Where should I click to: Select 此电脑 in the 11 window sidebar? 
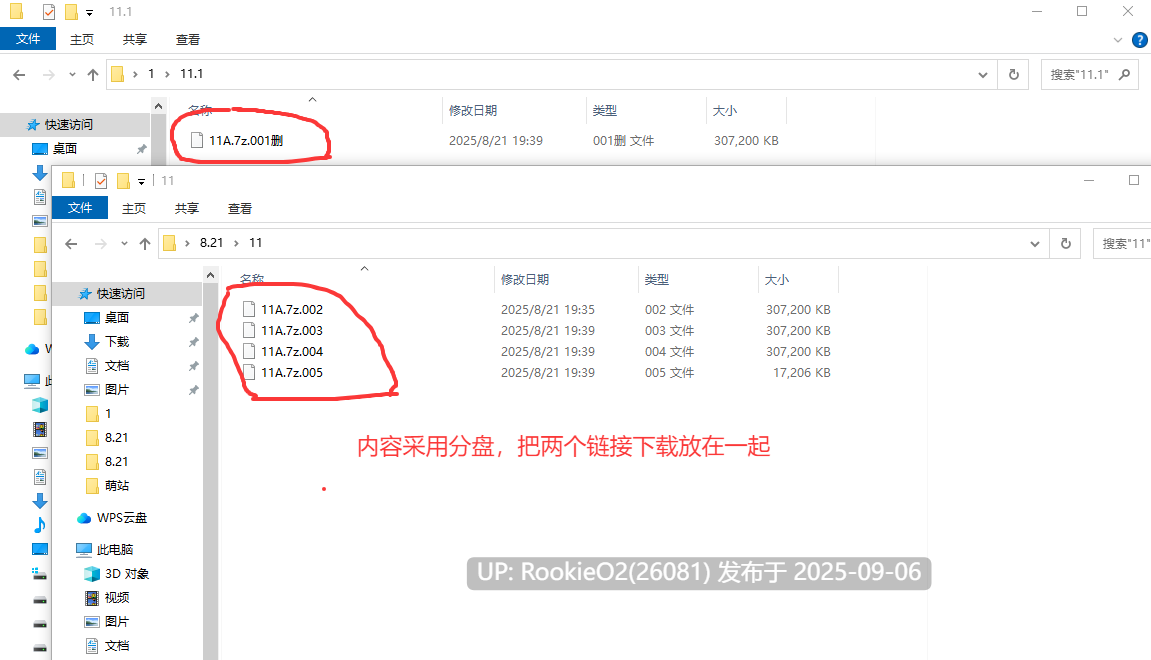(x=115, y=549)
